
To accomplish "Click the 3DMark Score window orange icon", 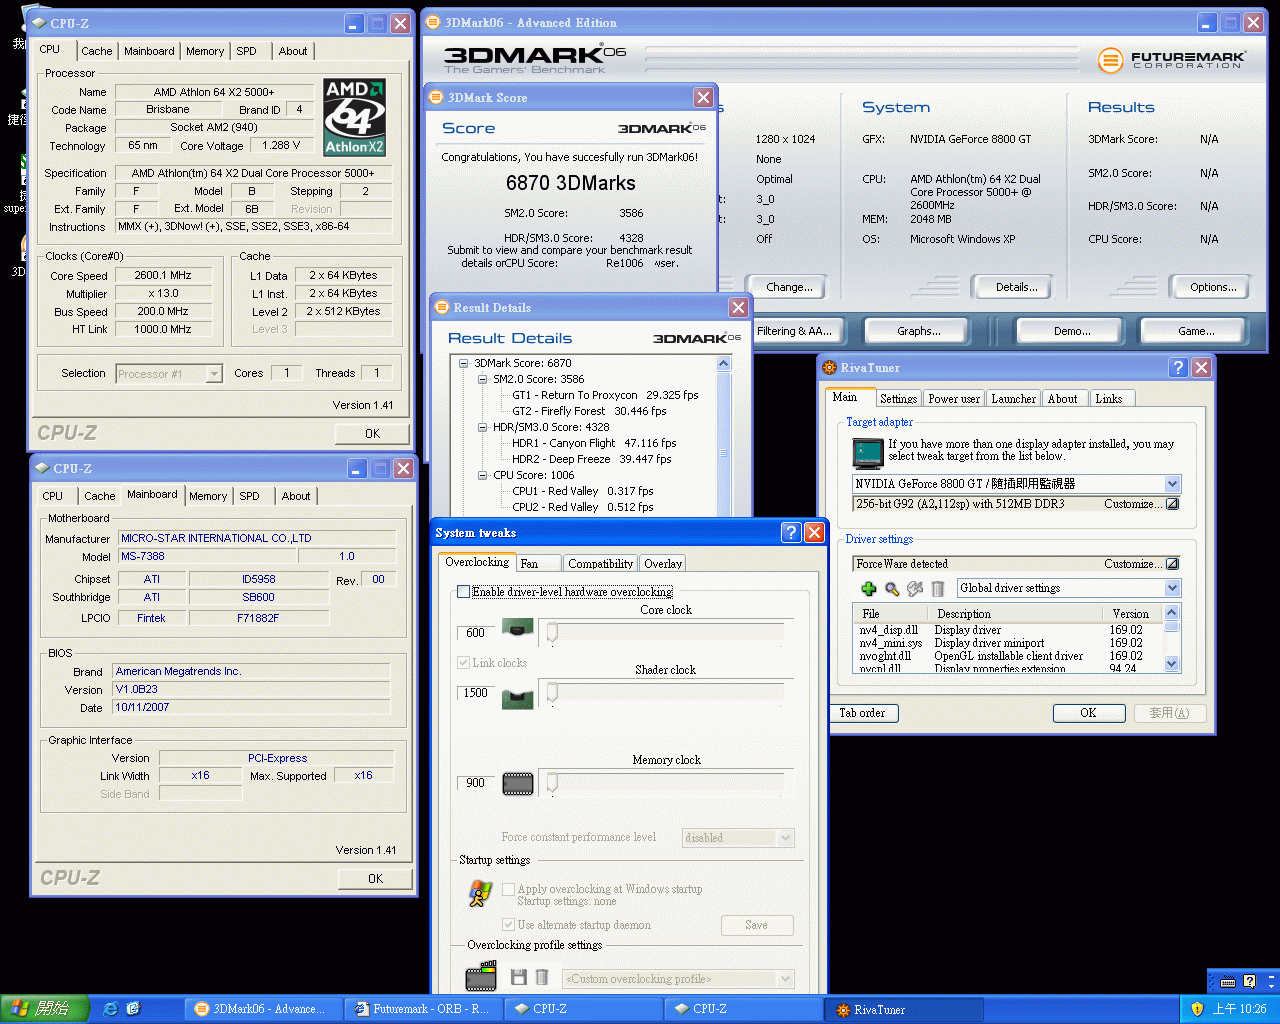I will 436,97.
